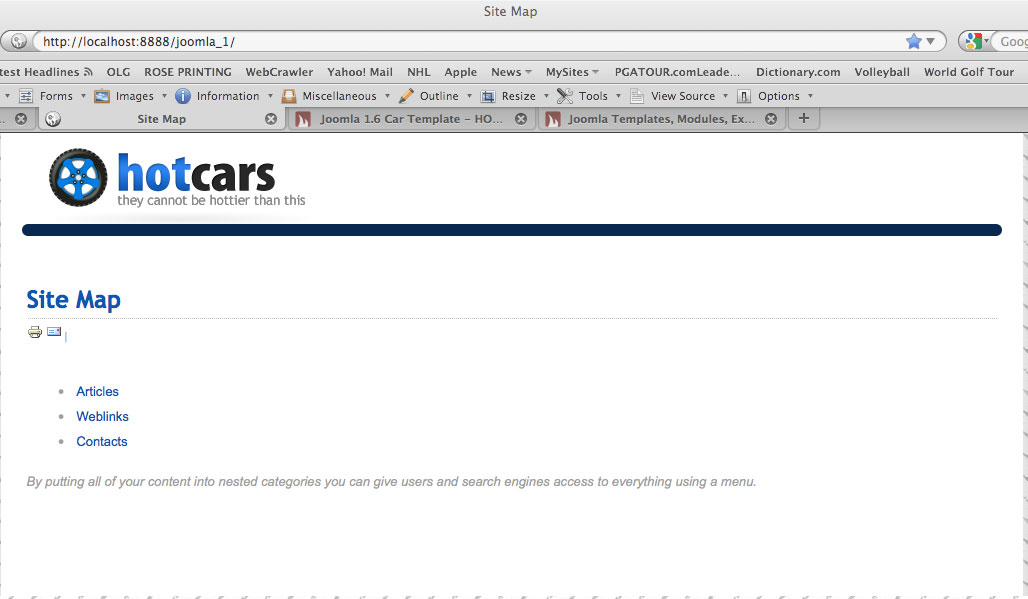Click the View Source page icon

pyautogui.click(x=637, y=96)
